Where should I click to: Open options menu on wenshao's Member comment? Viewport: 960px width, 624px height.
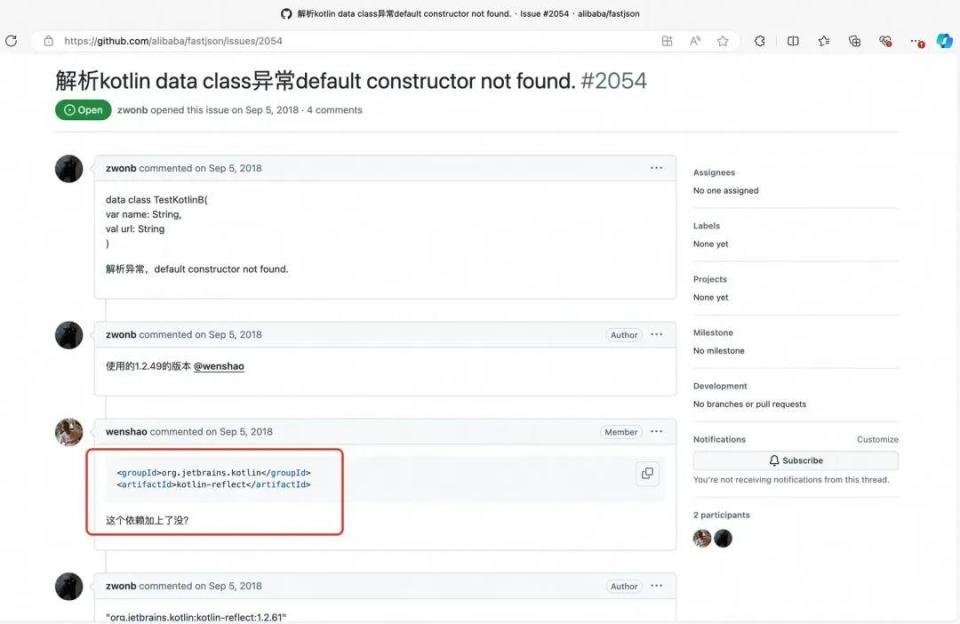tap(656, 432)
